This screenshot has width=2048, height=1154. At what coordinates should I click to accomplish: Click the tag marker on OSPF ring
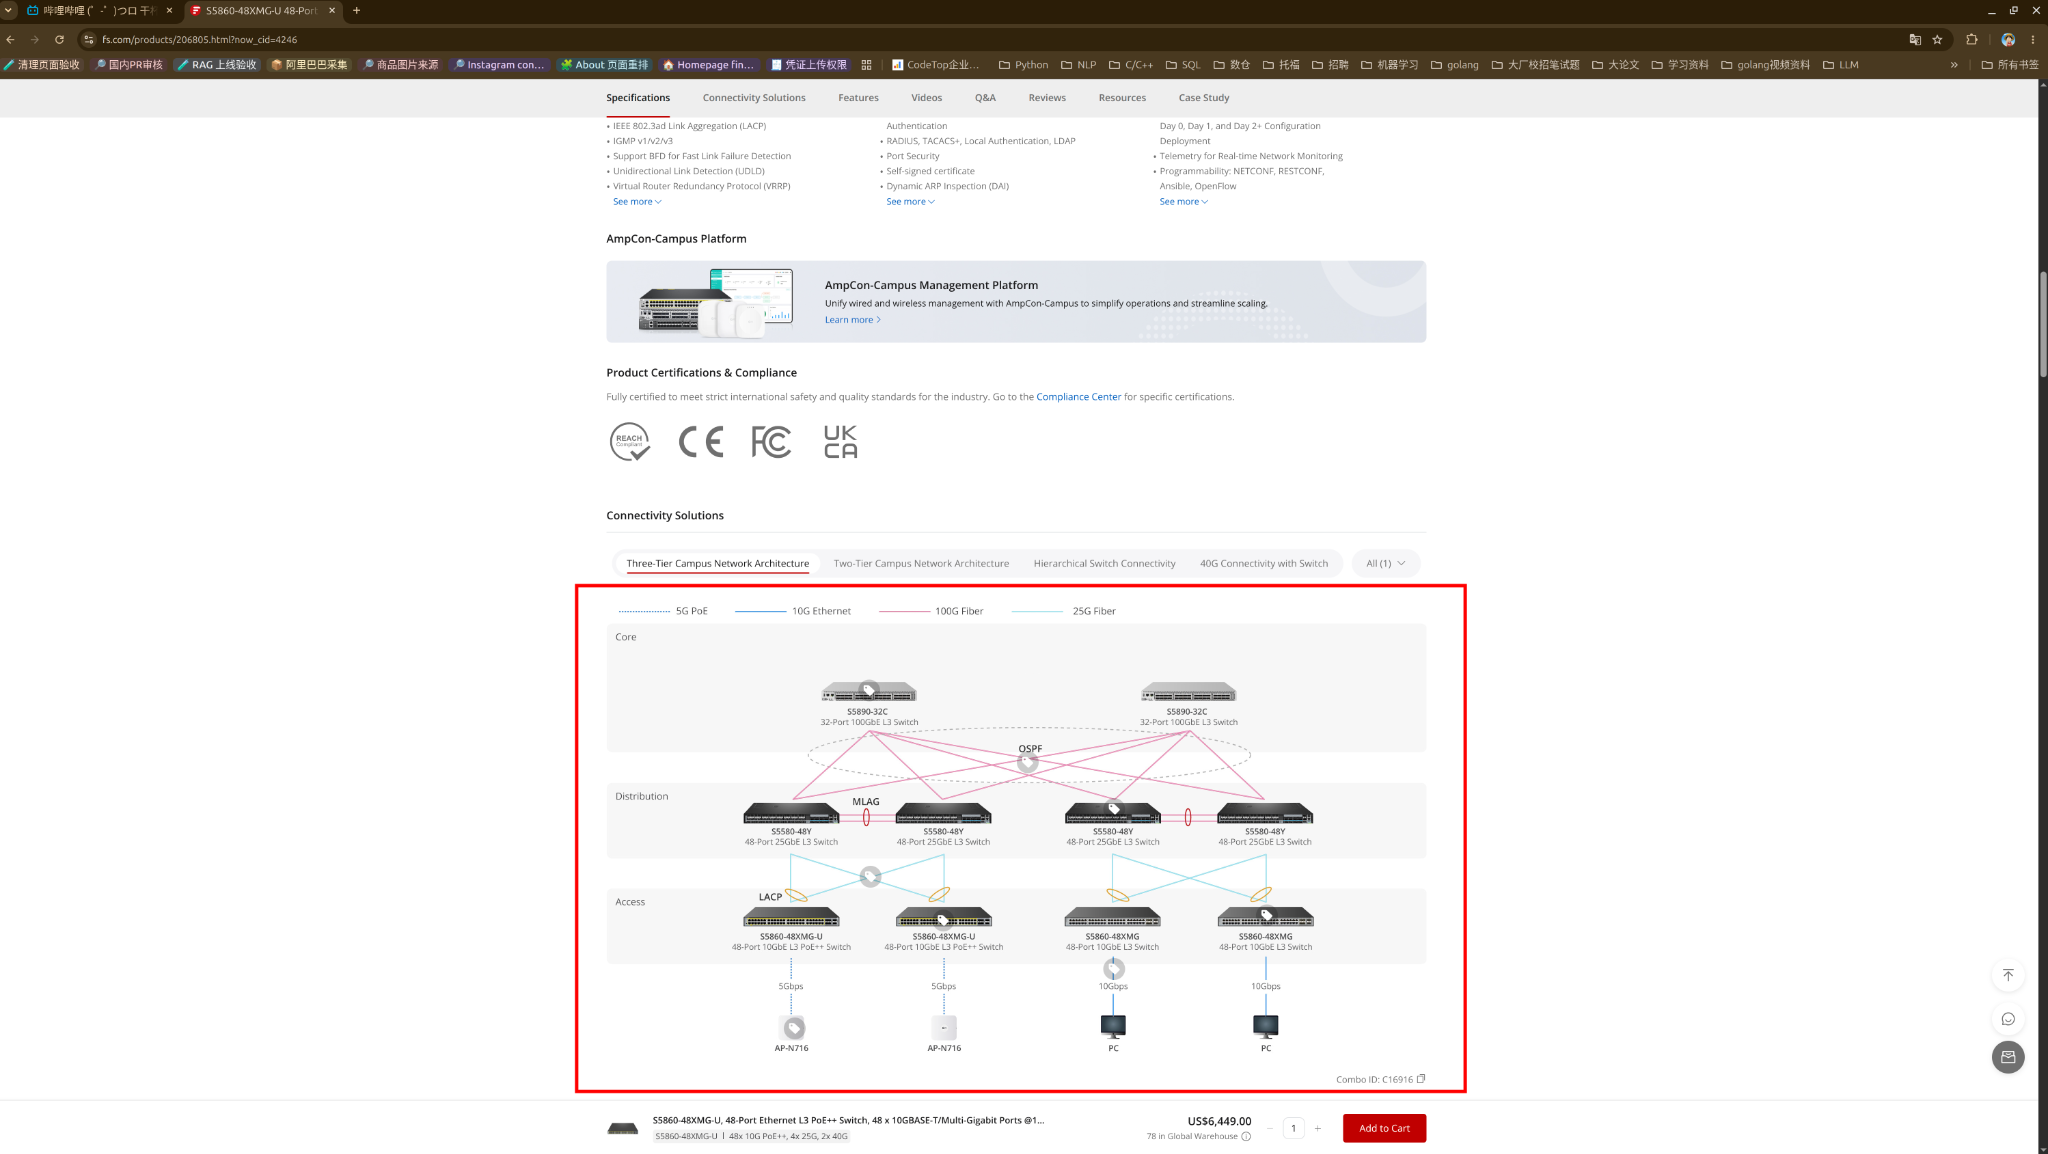point(1028,763)
